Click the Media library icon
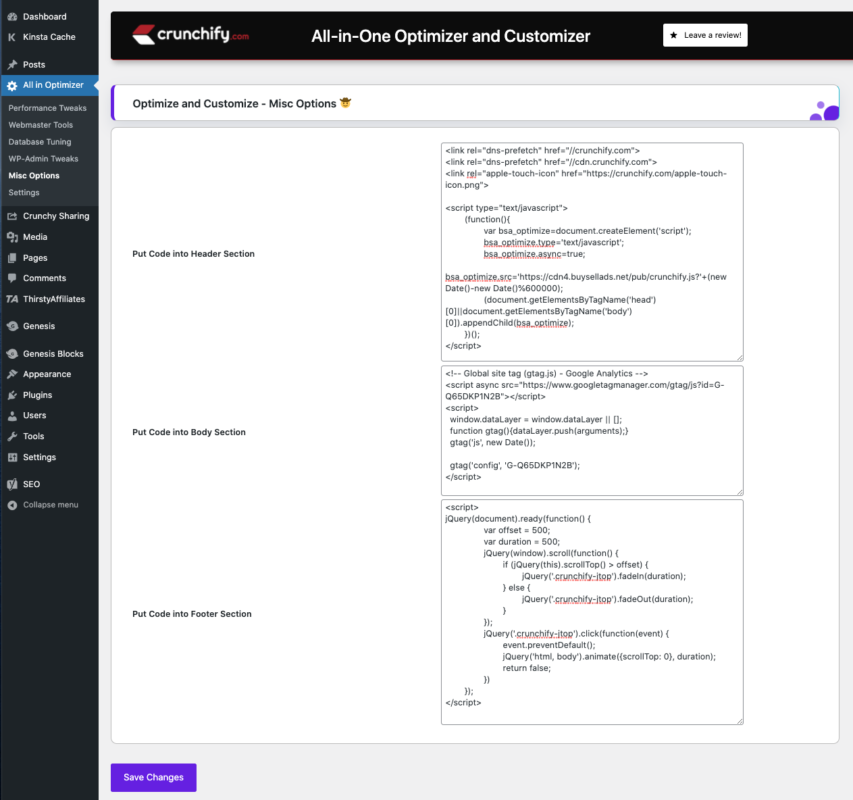Image resolution: width=853 pixels, height=800 pixels. click(x=12, y=237)
